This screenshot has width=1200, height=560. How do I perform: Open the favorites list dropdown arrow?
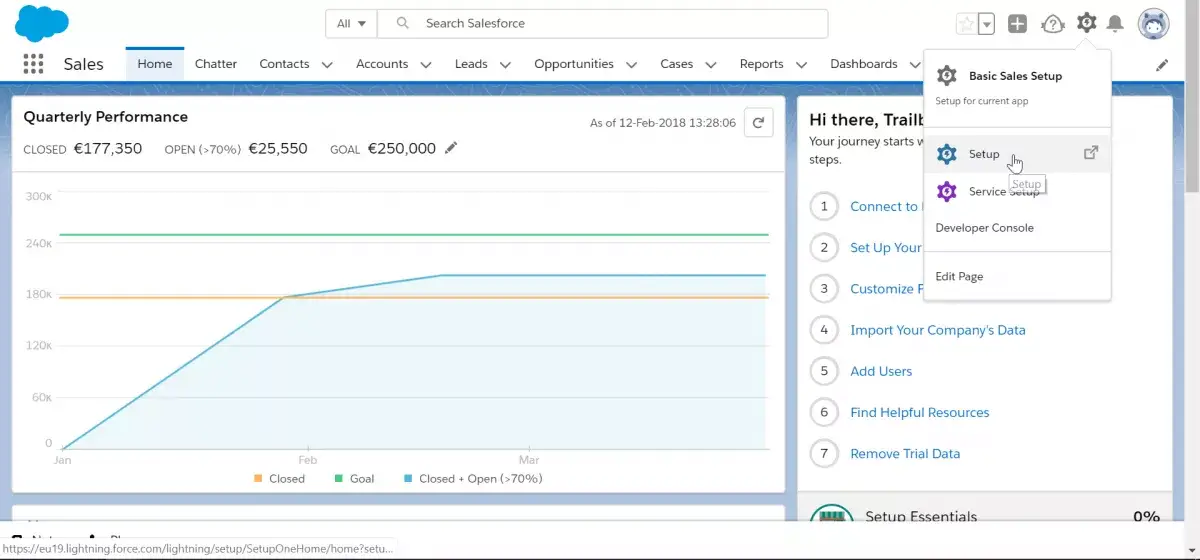click(x=986, y=24)
